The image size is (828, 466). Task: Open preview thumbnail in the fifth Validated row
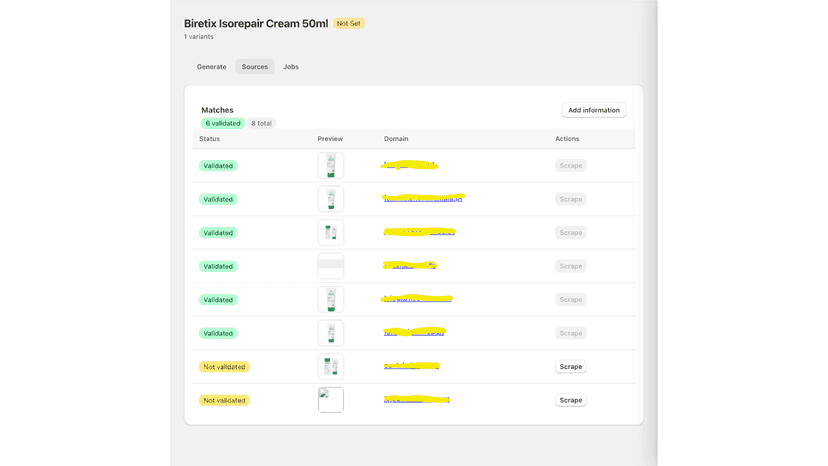coord(331,300)
